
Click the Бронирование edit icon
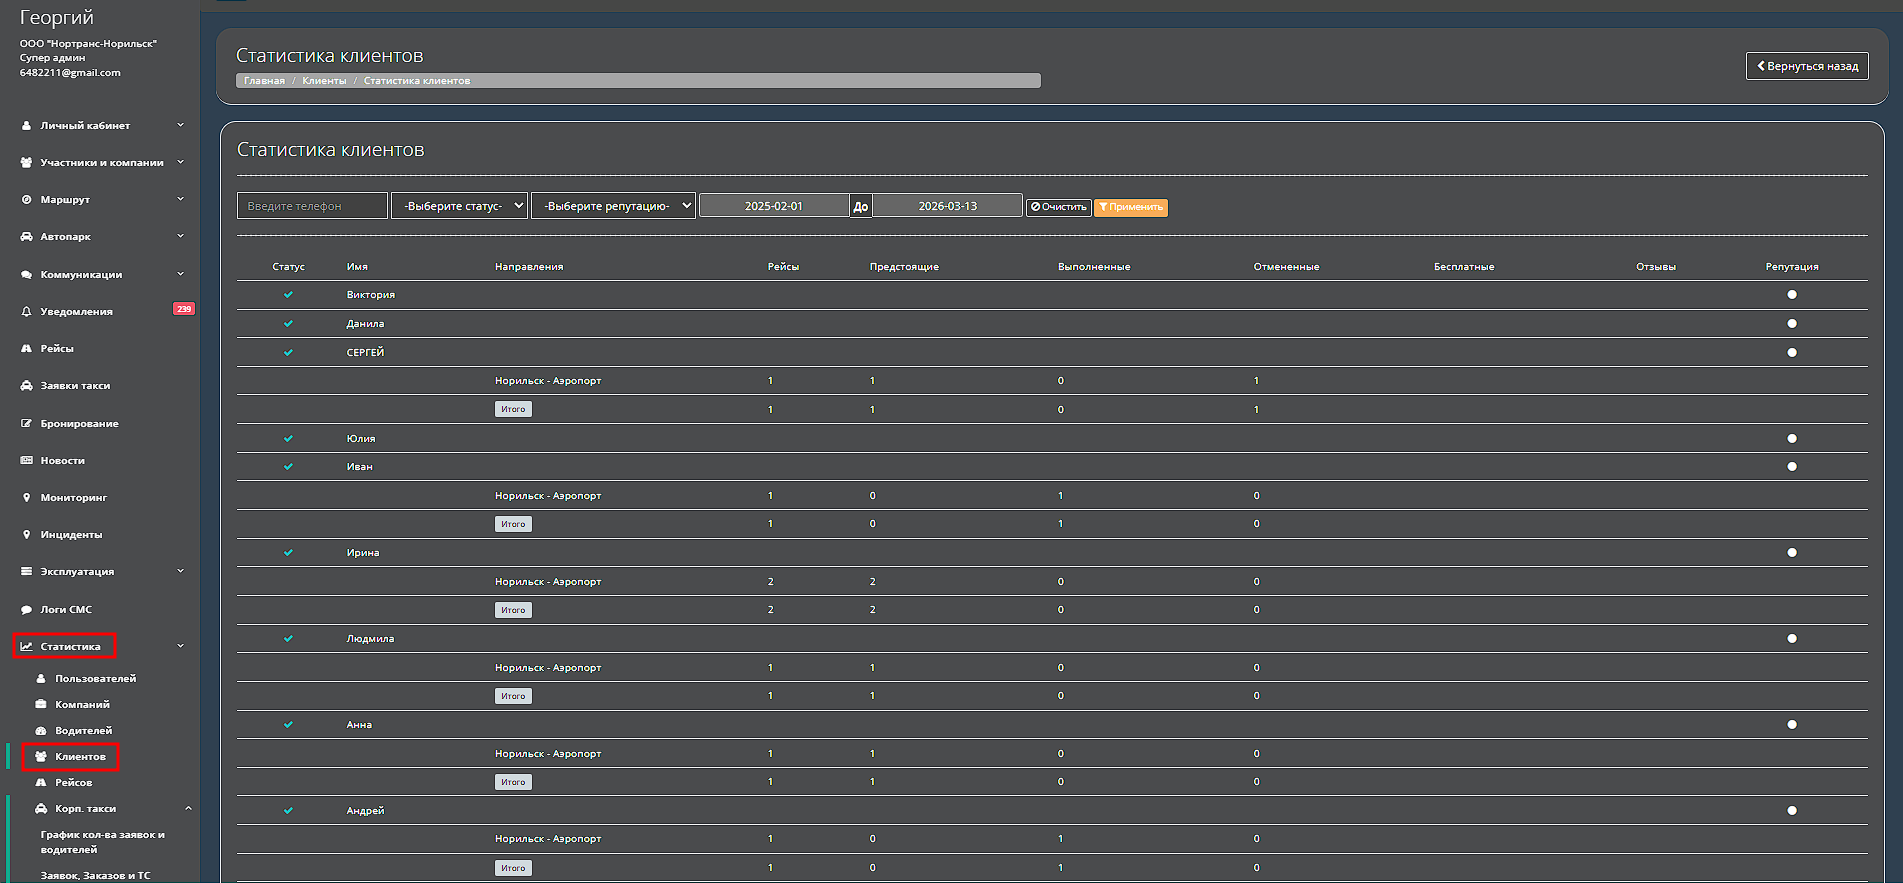point(26,424)
